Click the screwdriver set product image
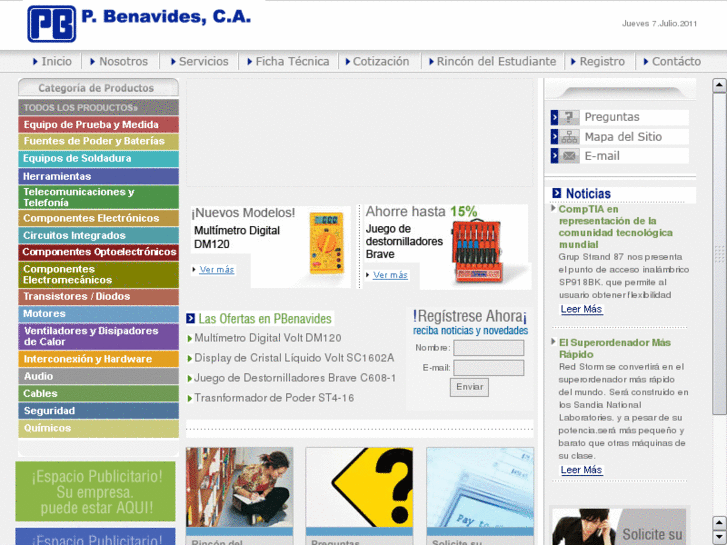727x545 pixels. click(478, 251)
